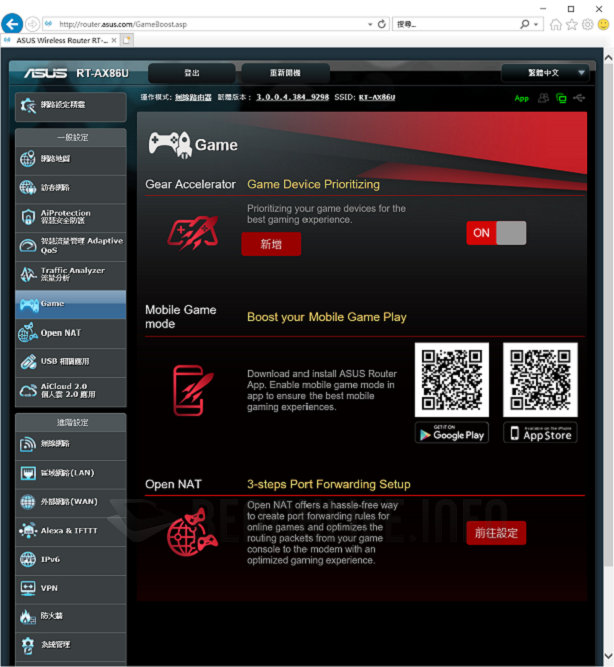Click the browser back arrow button
This screenshot has width=614, height=667.
pyautogui.click(x=12, y=24)
